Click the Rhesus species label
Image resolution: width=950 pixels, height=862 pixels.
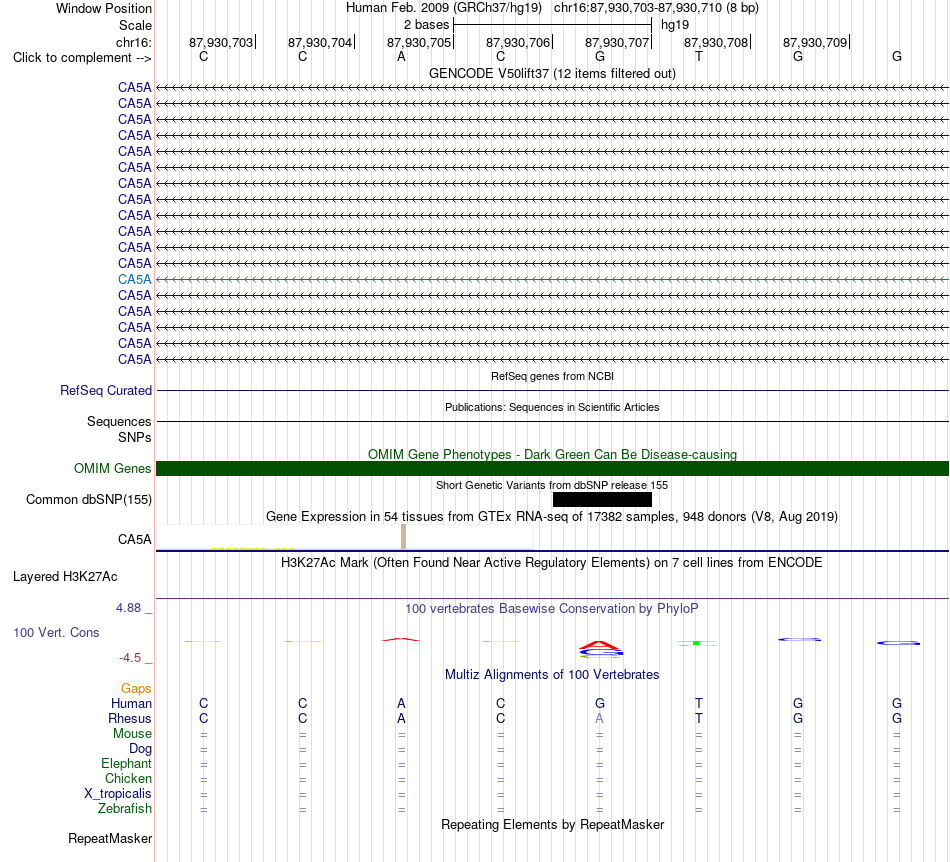click(130, 718)
